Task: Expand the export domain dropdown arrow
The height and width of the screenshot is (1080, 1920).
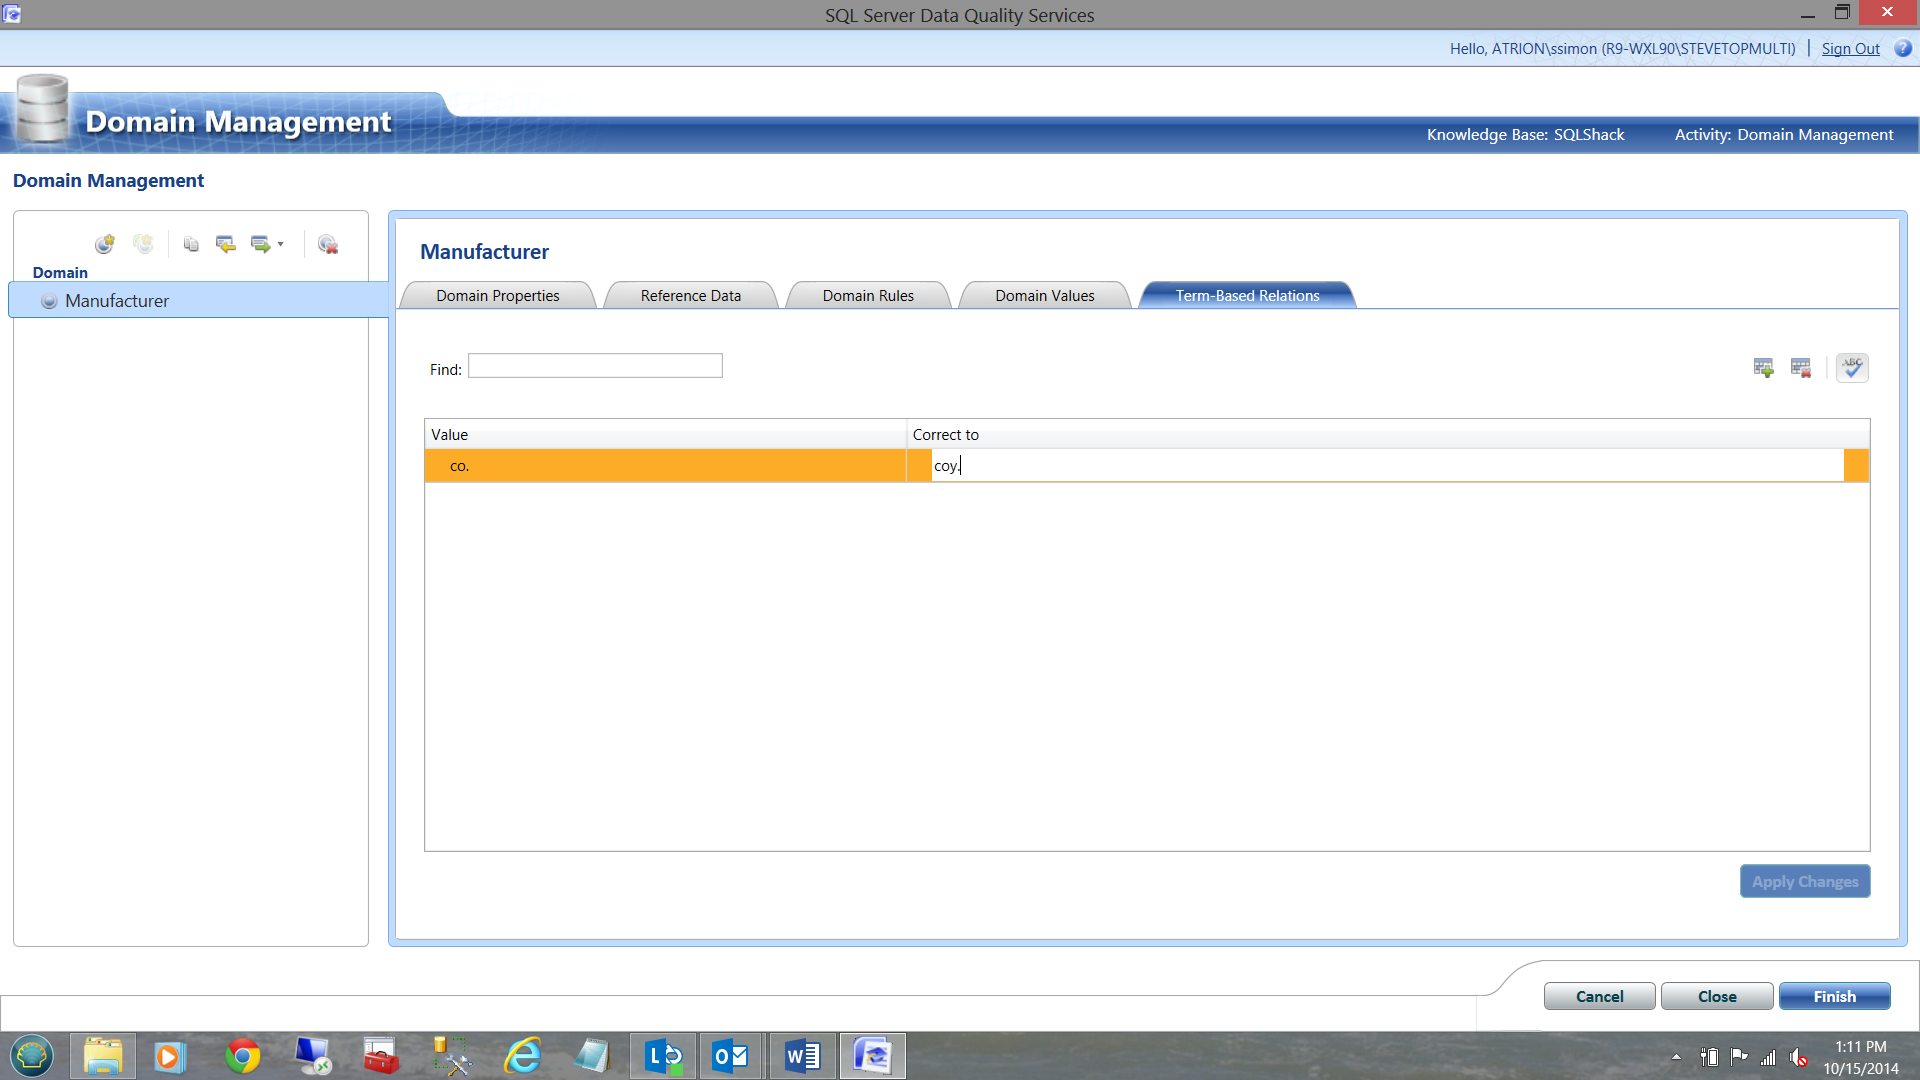Action: click(x=281, y=244)
